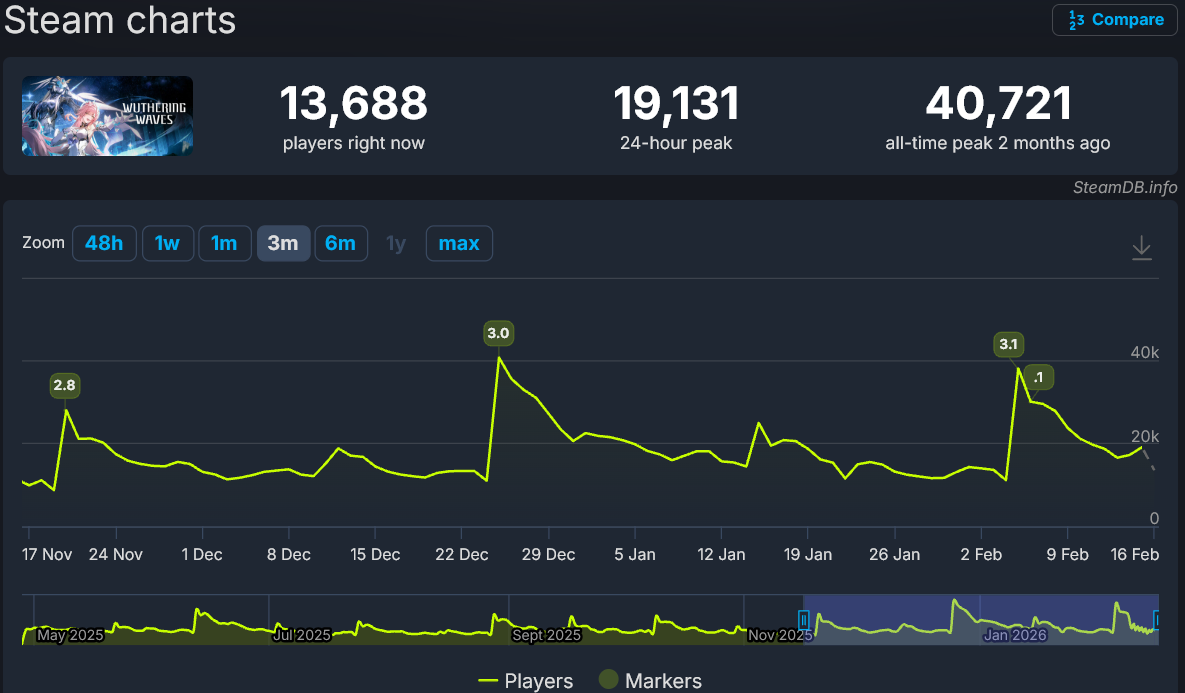This screenshot has width=1185, height=693.
Task: Select the Steam charts heading
Action: [120, 20]
